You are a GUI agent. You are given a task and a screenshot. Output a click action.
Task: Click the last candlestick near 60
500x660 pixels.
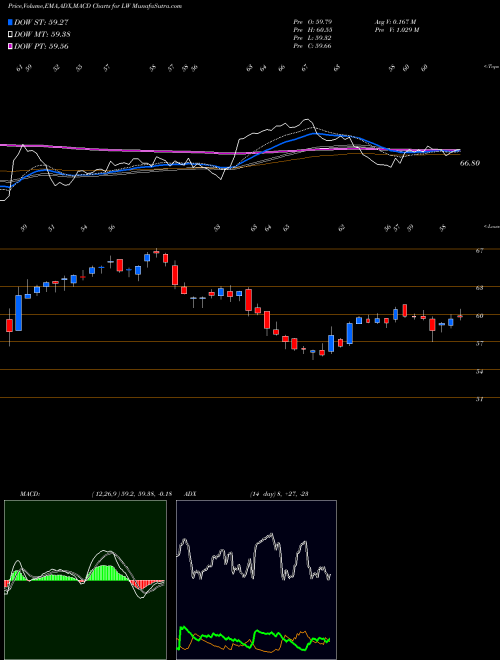tap(460, 315)
